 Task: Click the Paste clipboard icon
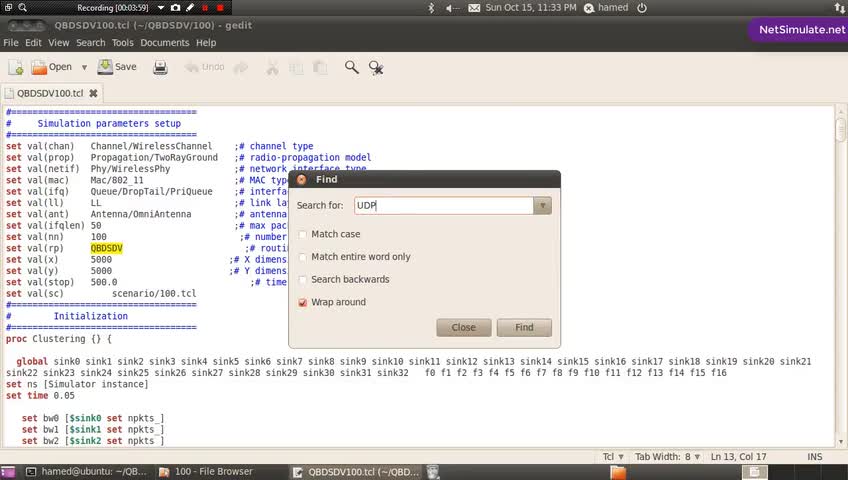coord(320,68)
